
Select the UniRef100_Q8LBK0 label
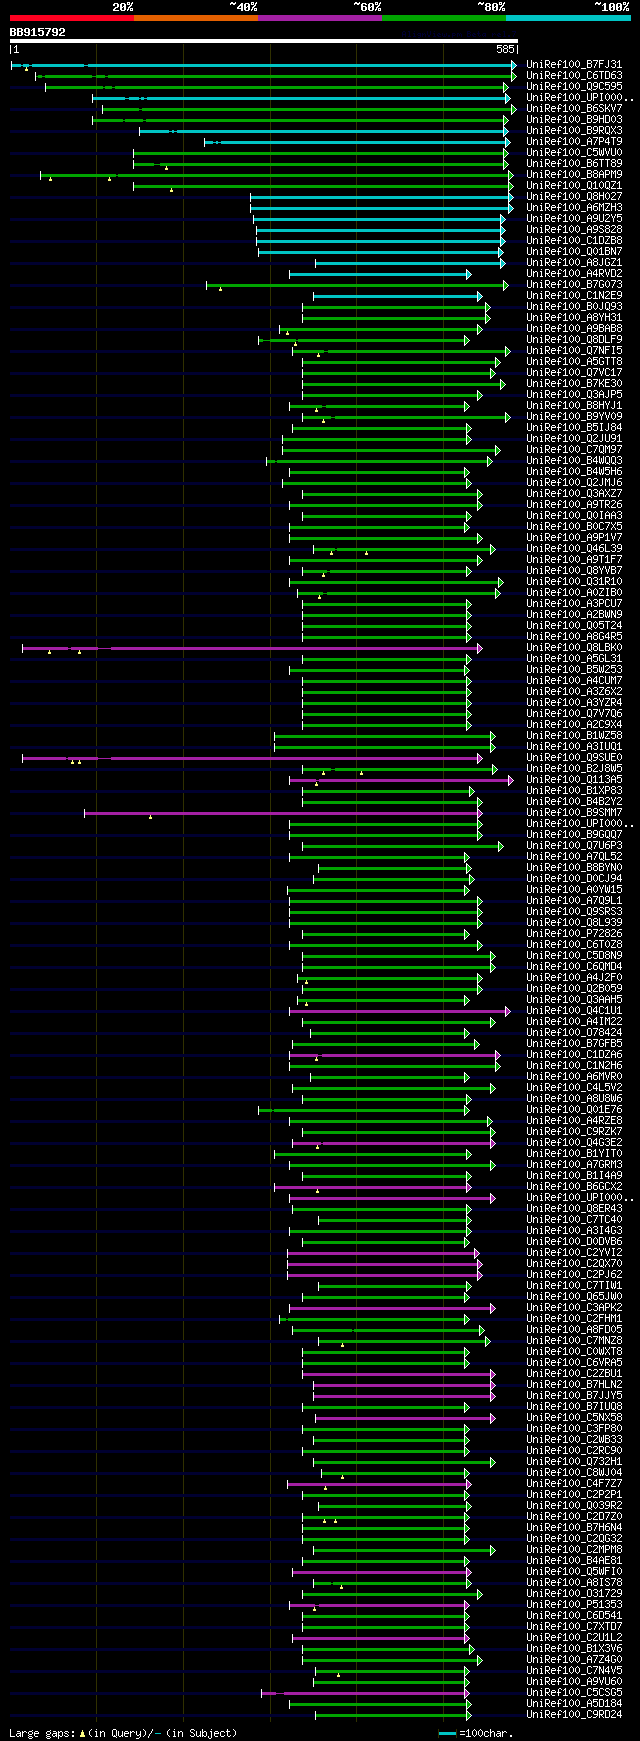[x=574, y=648]
